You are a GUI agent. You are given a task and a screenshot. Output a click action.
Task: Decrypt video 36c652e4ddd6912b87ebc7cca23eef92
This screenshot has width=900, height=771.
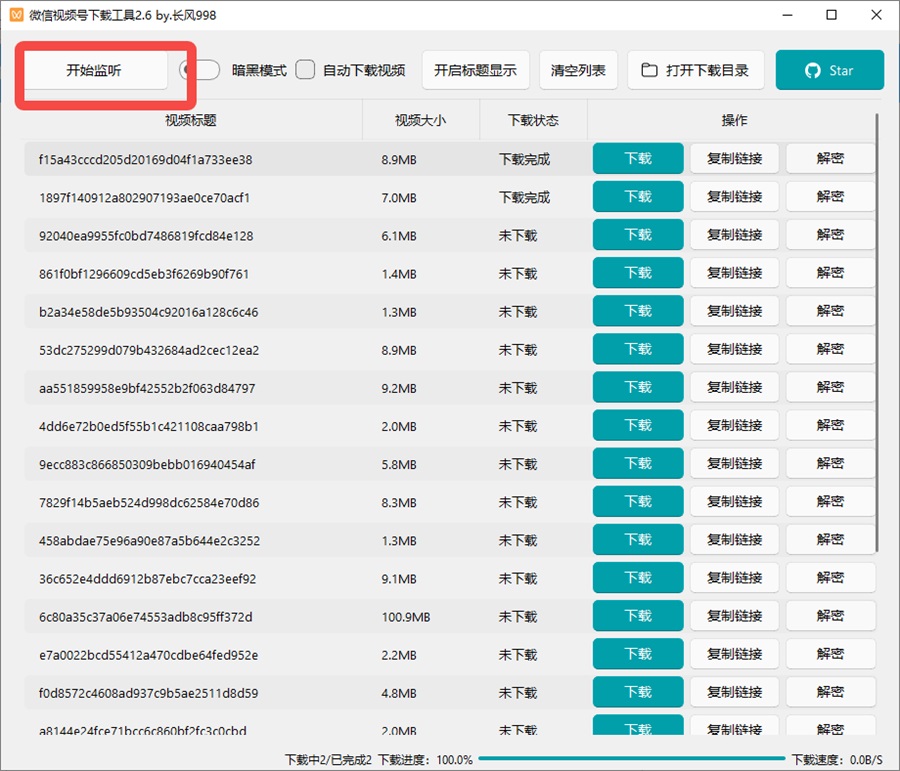tap(830, 578)
